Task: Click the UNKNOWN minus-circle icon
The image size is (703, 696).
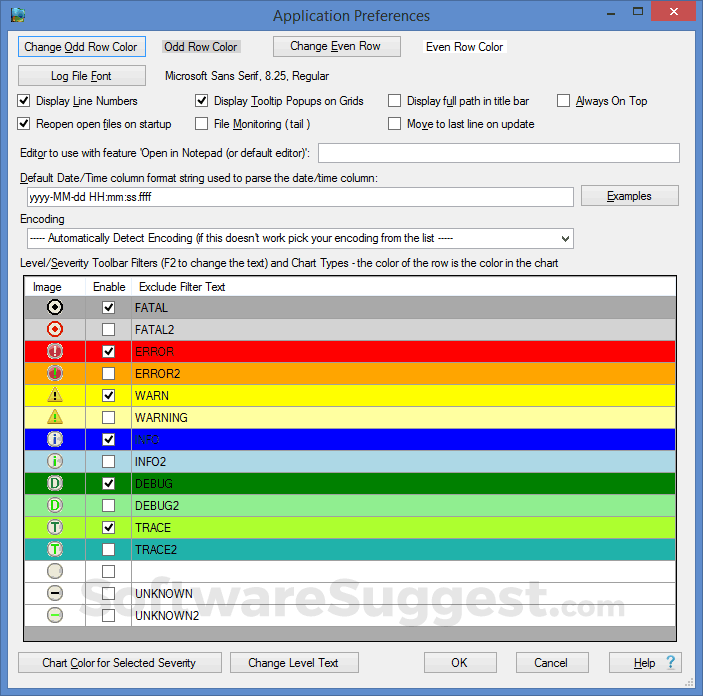Action: click(x=55, y=594)
